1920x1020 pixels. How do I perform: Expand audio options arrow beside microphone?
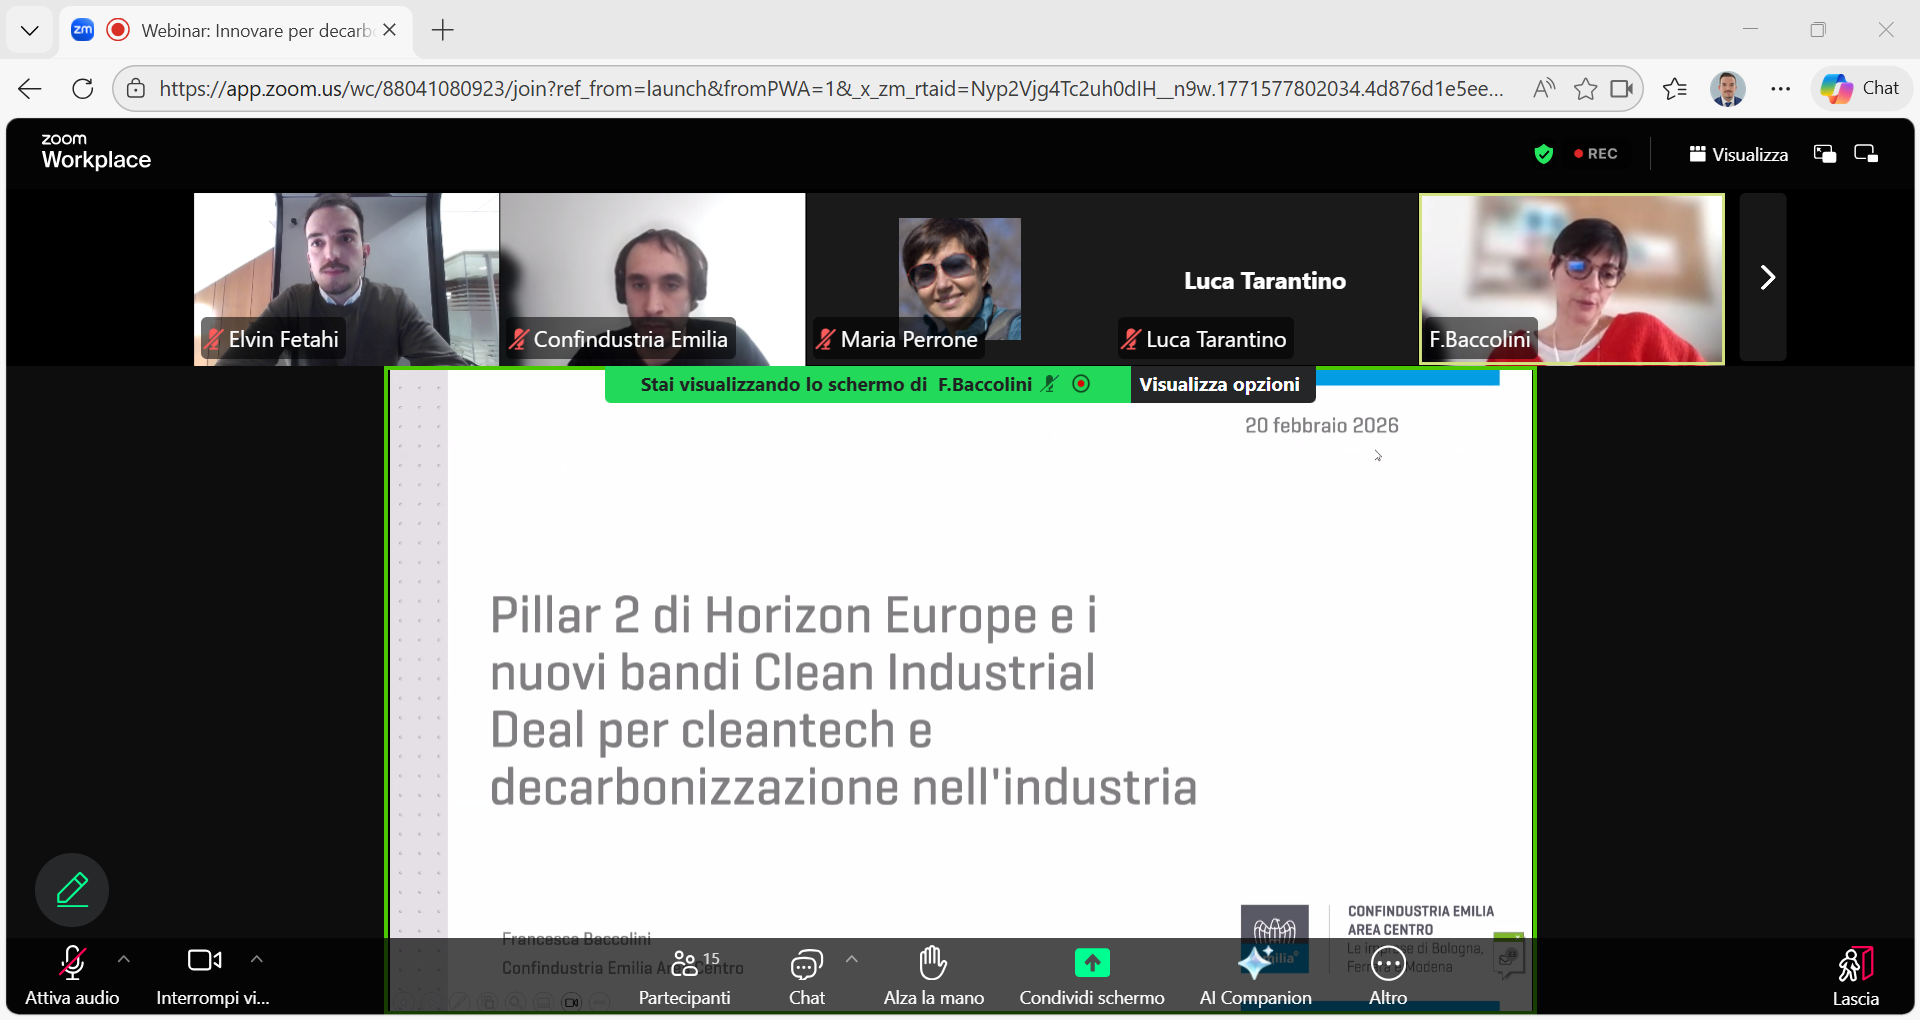pyautogui.click(x=124, y=959)
